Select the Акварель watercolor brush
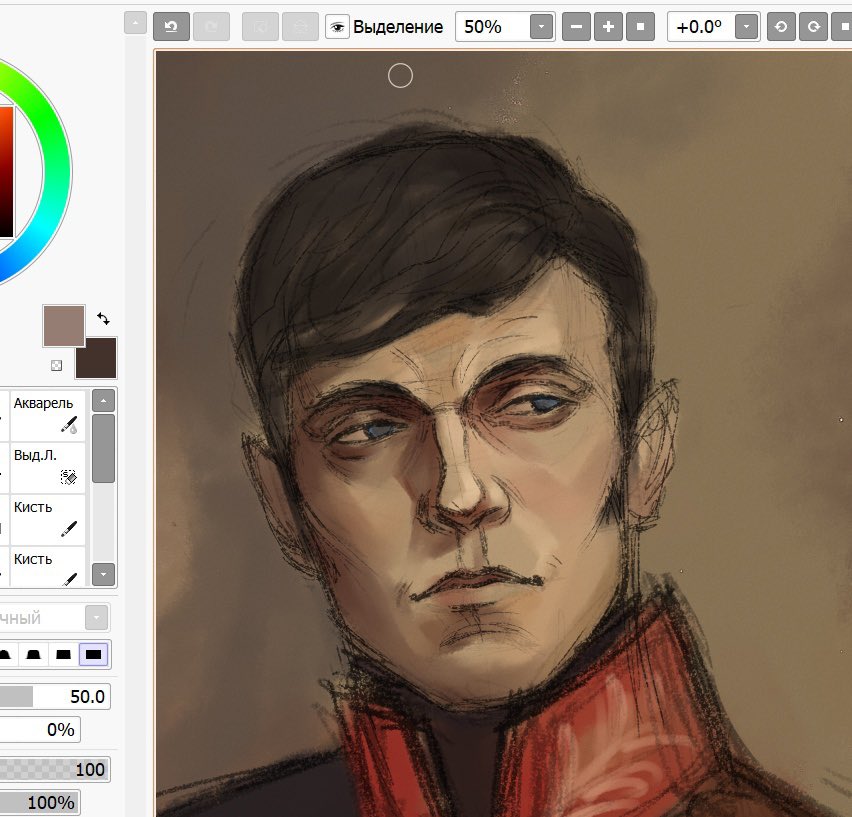Image resolution: width=852 pixels, height=817 pixels. (x=48, y=416)
